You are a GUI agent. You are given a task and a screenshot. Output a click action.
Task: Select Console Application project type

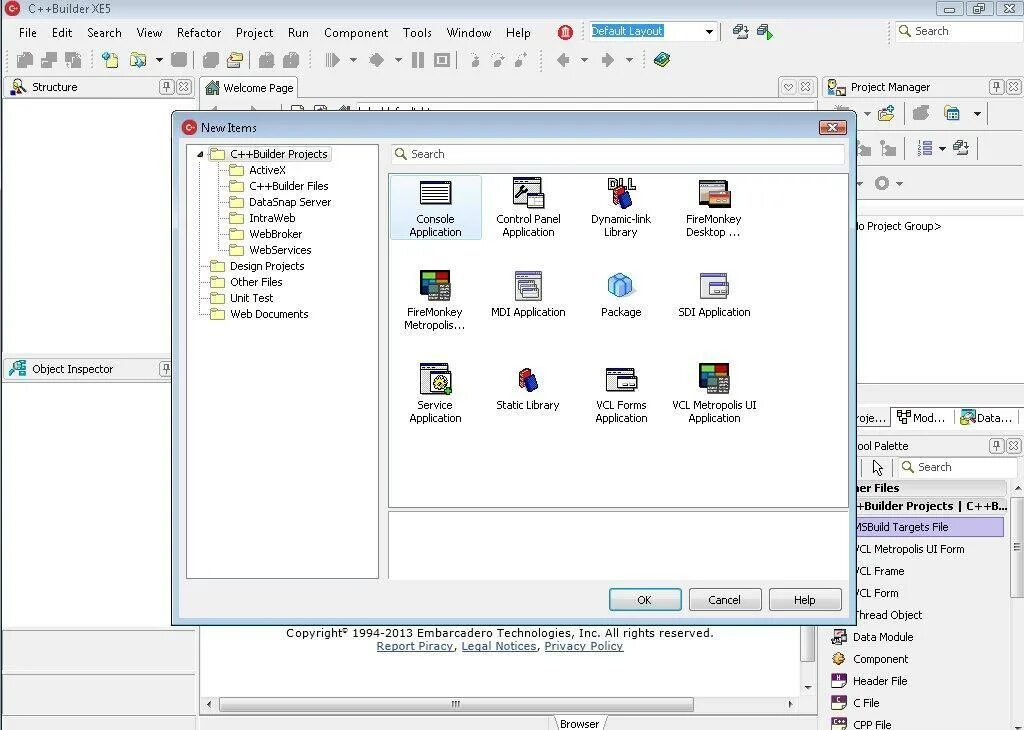(x=435, y=208)
